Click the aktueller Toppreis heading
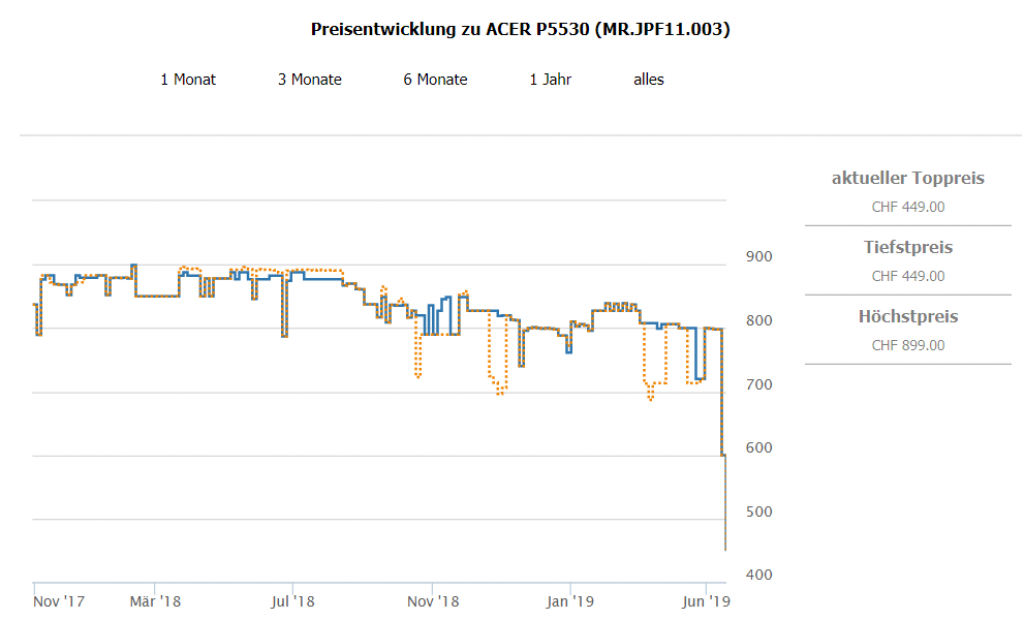 pyautogui.click(x=908, y=178)
